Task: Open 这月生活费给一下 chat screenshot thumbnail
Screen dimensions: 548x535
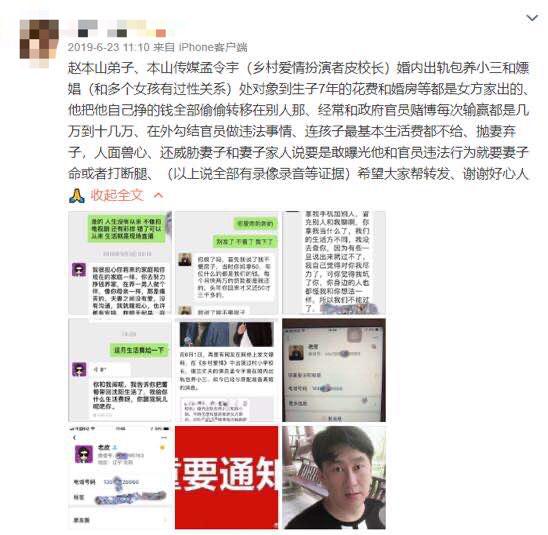Action: click(120, 370)
